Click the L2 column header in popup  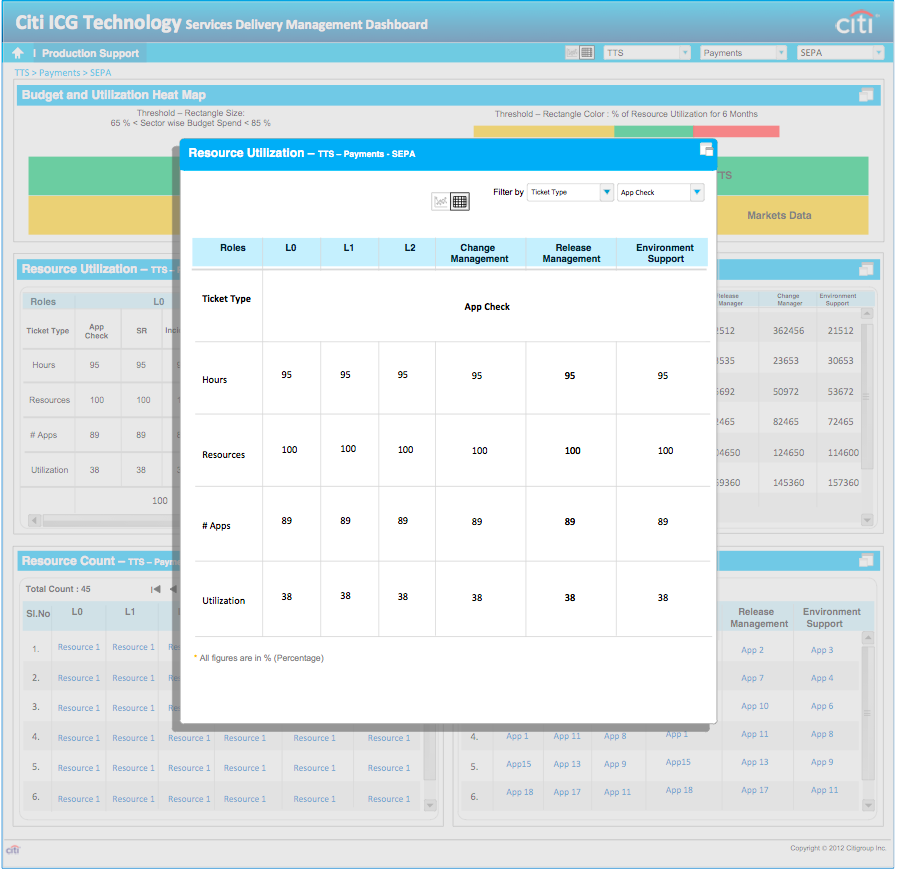[410, 248]
